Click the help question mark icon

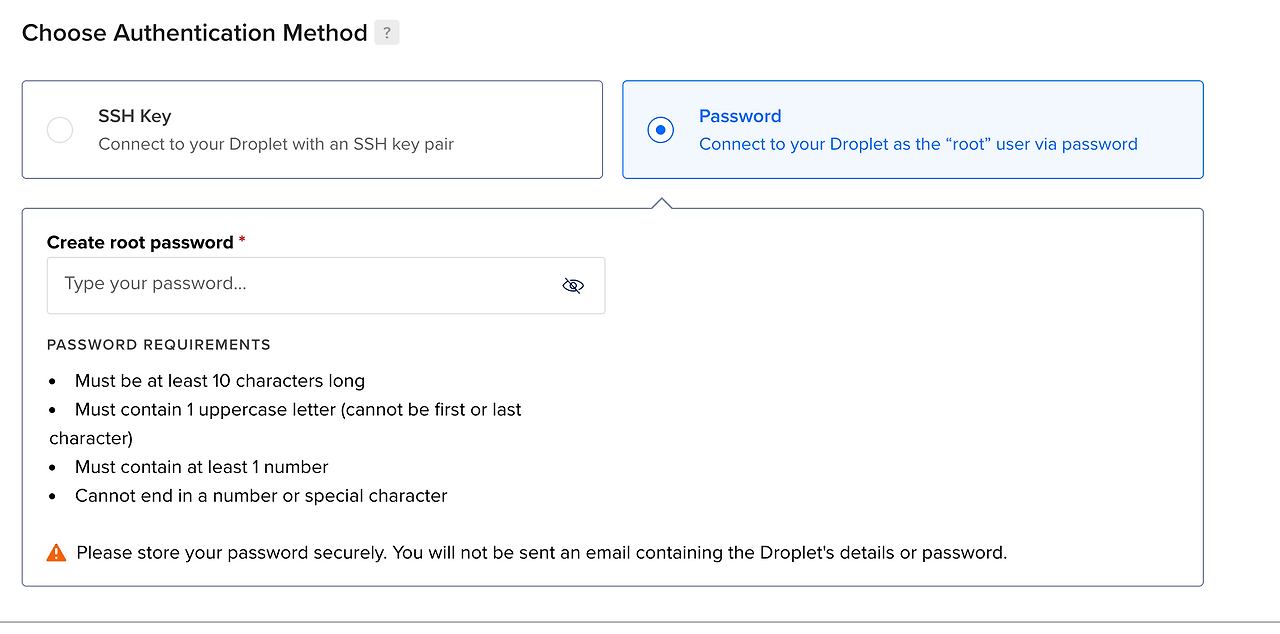coord(387,33)
